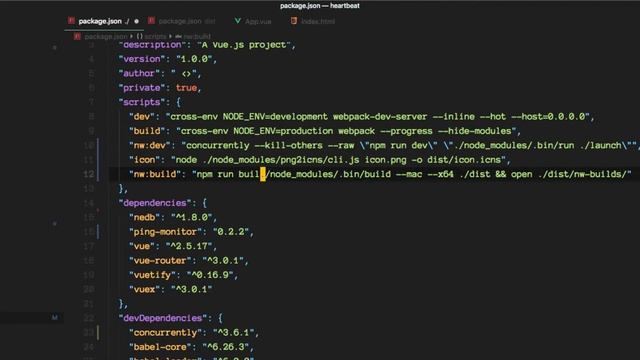
Task: Switch to the package.json ./ tab
Action: [104, 21]
